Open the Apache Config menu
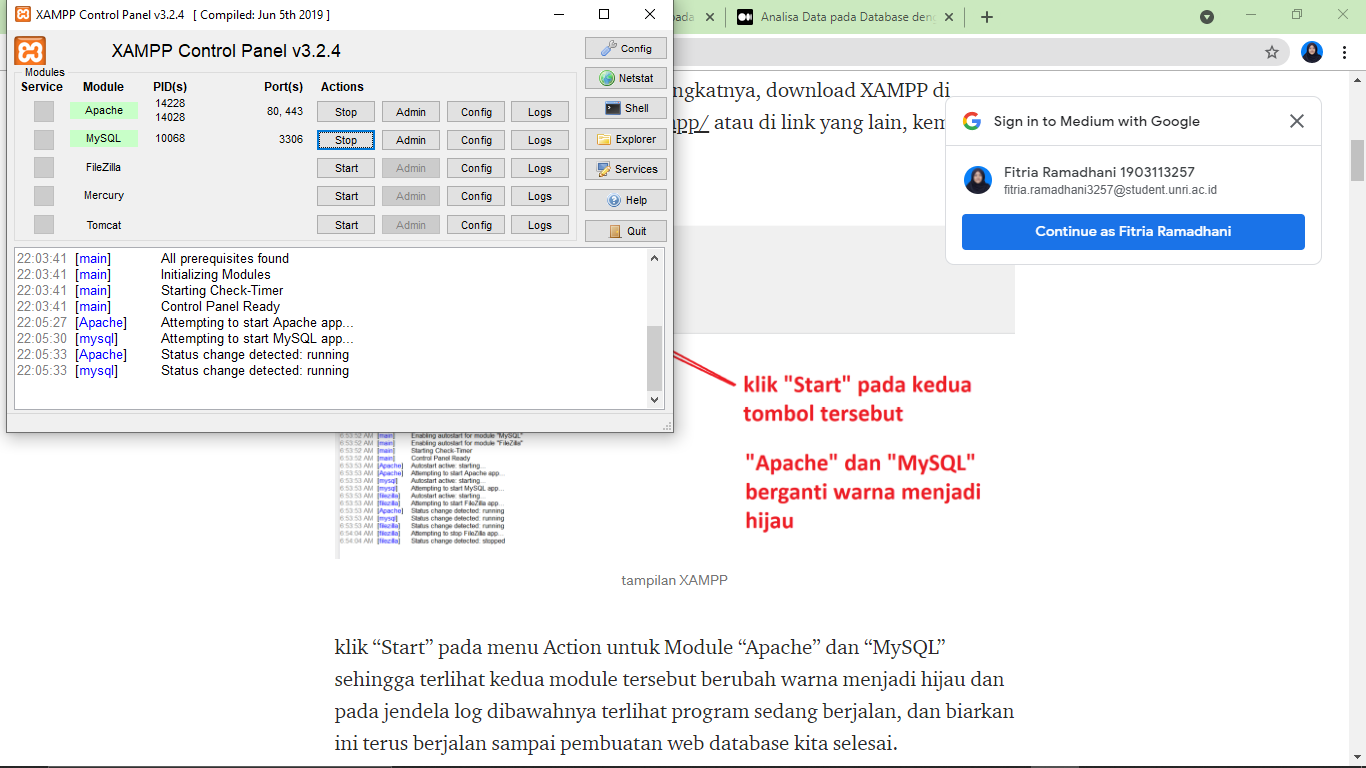The image size is (1366, 768). click(476, 112)
